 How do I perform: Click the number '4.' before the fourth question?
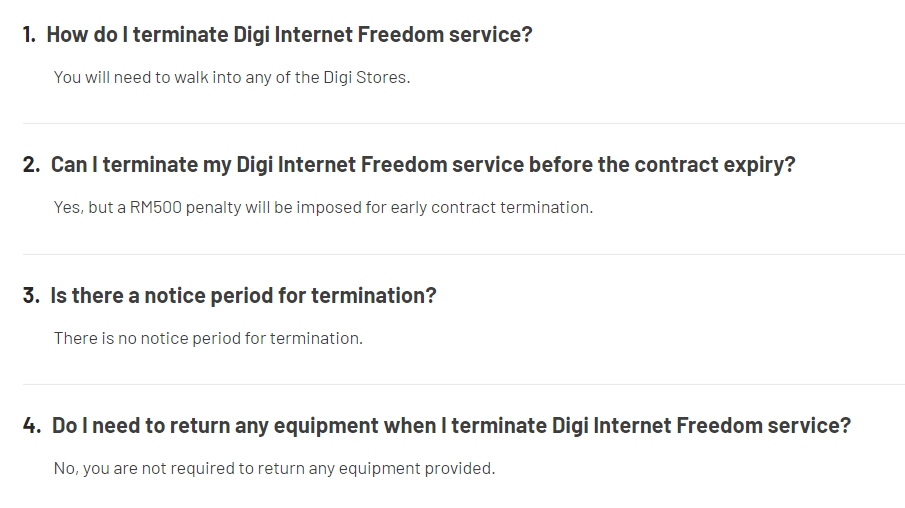click(32, 426)
